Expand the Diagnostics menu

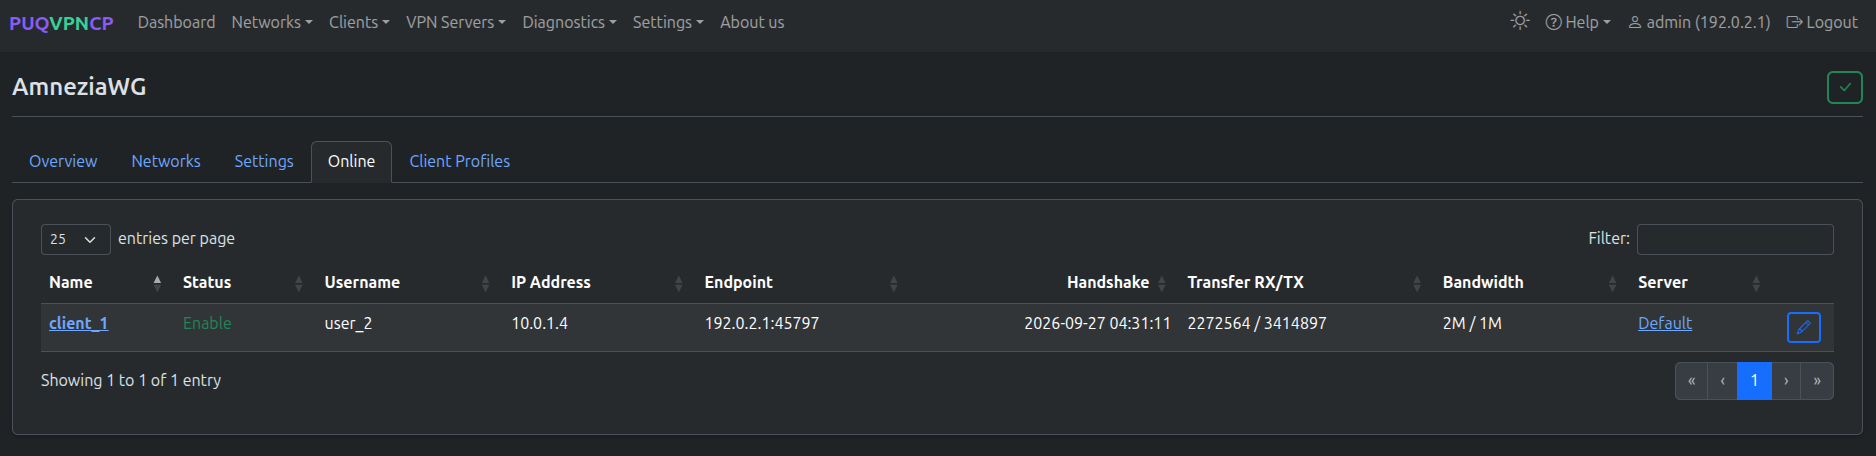pyautogui.click(x=569, y=22)
